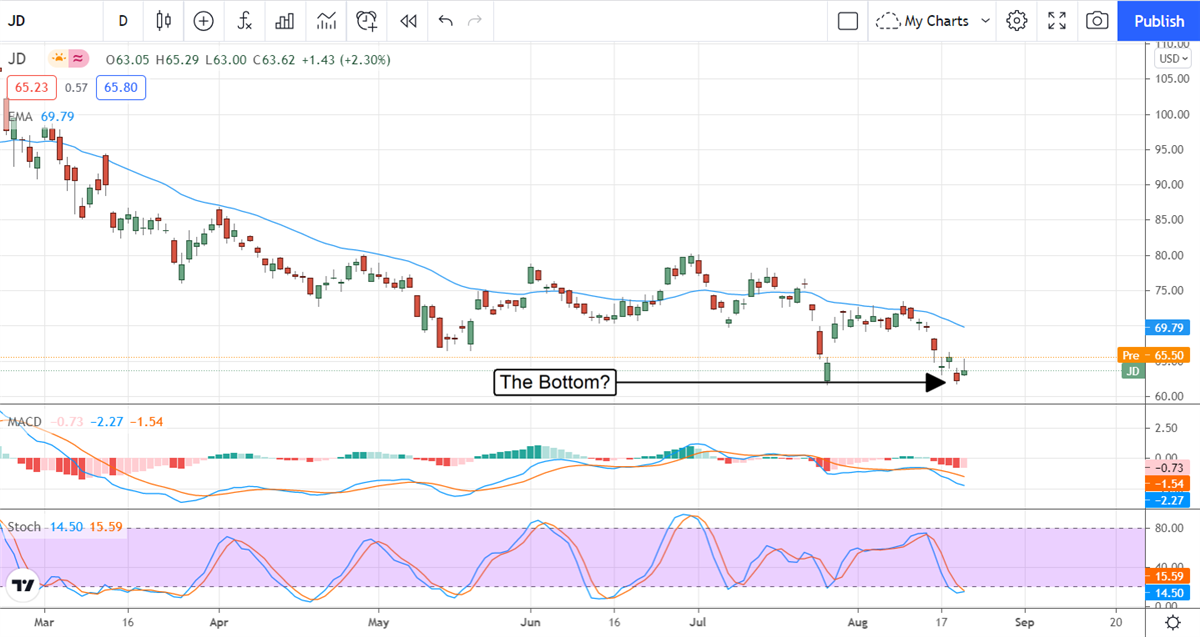Open the Indicators fx menu
Screen dimensions: 1200x637
tap(244, 20)
